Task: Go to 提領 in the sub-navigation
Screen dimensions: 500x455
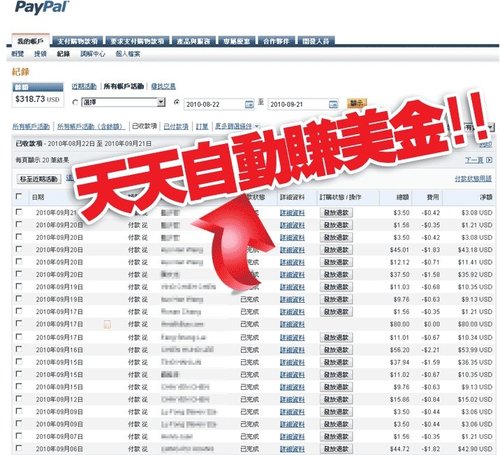Action: (x=40, y=54)
